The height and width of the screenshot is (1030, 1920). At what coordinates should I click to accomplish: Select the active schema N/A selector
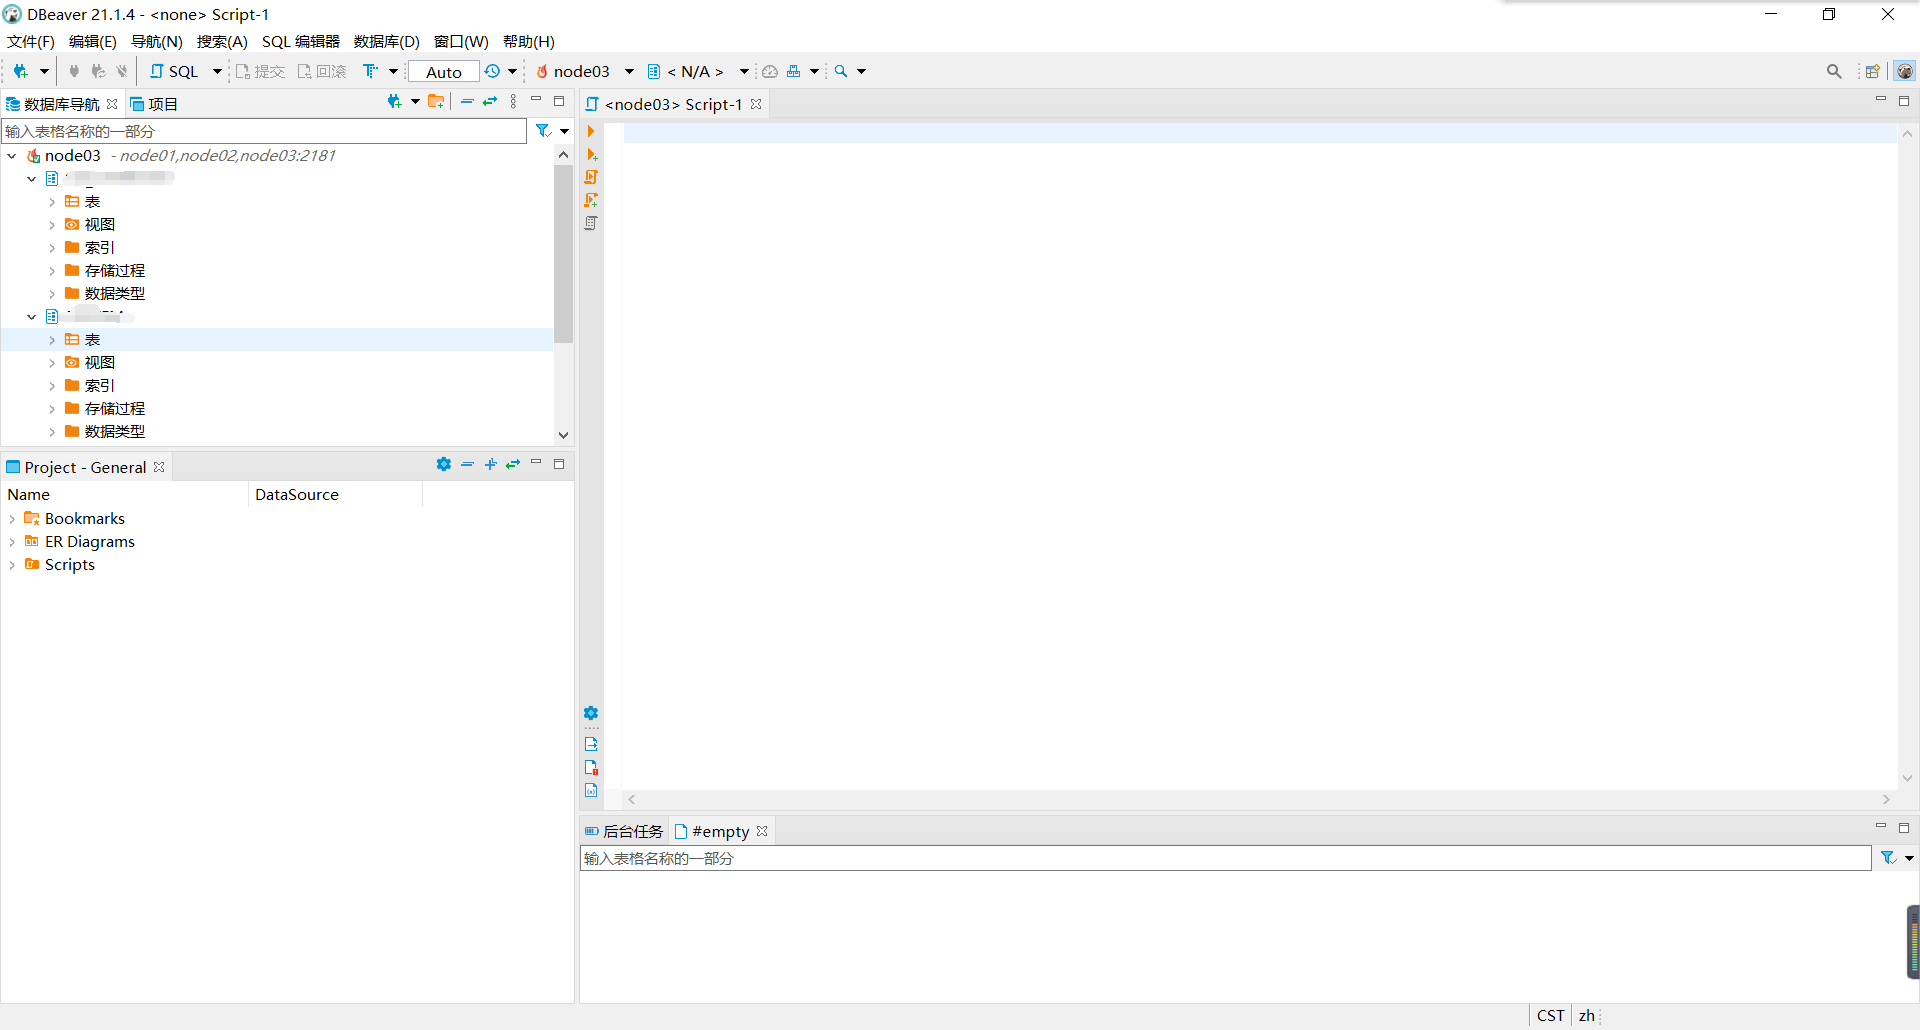click(x=686, y=71)
